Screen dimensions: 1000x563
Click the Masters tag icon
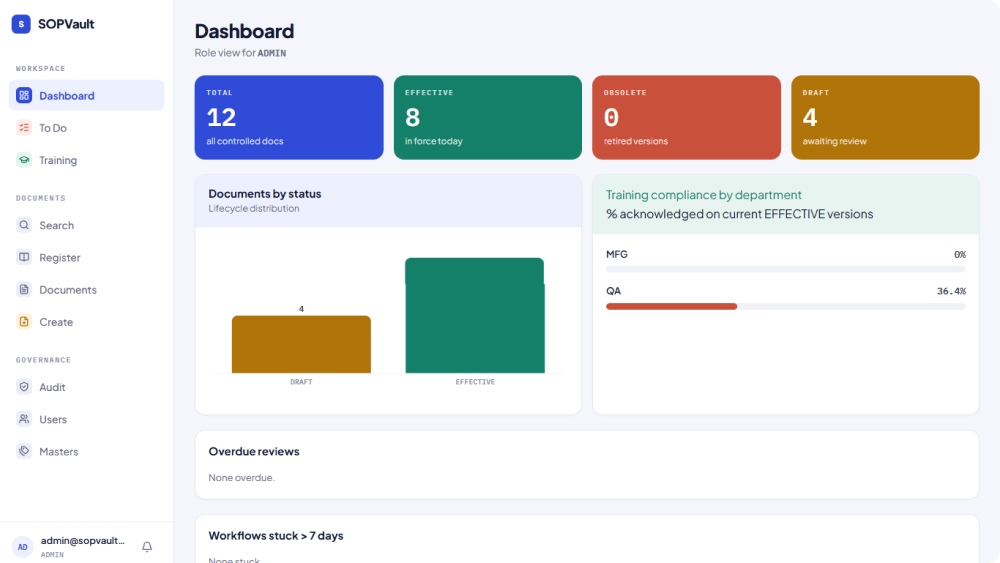[x=24, y=451]
